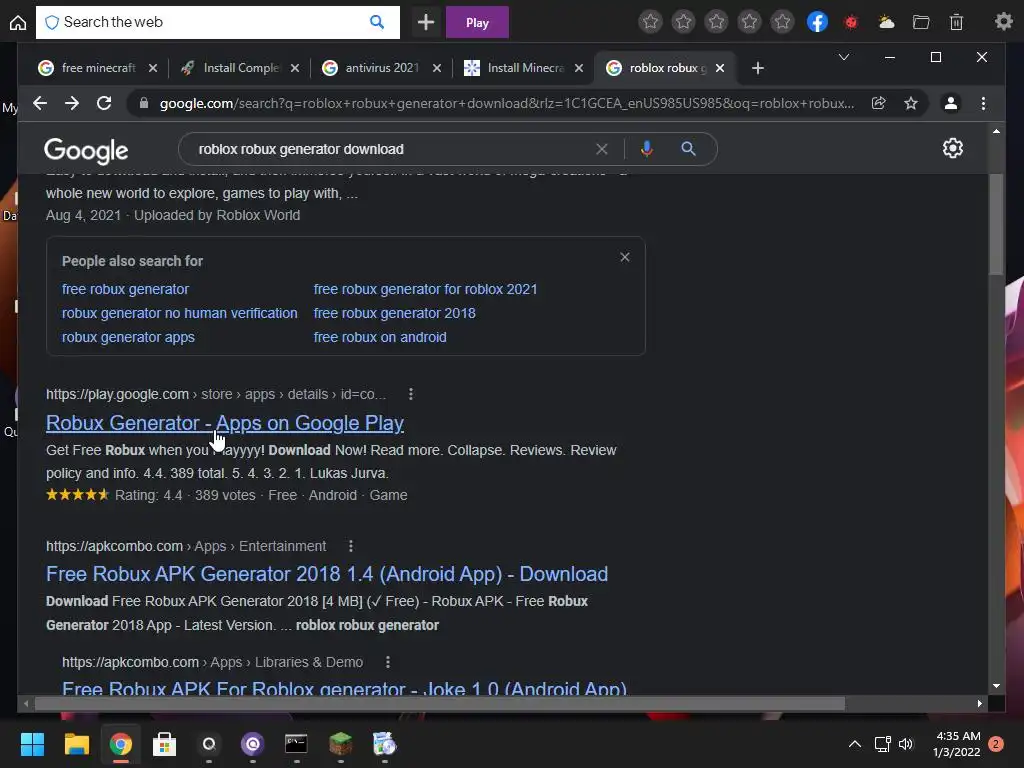
Task: Open the weather icon in top bar
Action: 886,23
